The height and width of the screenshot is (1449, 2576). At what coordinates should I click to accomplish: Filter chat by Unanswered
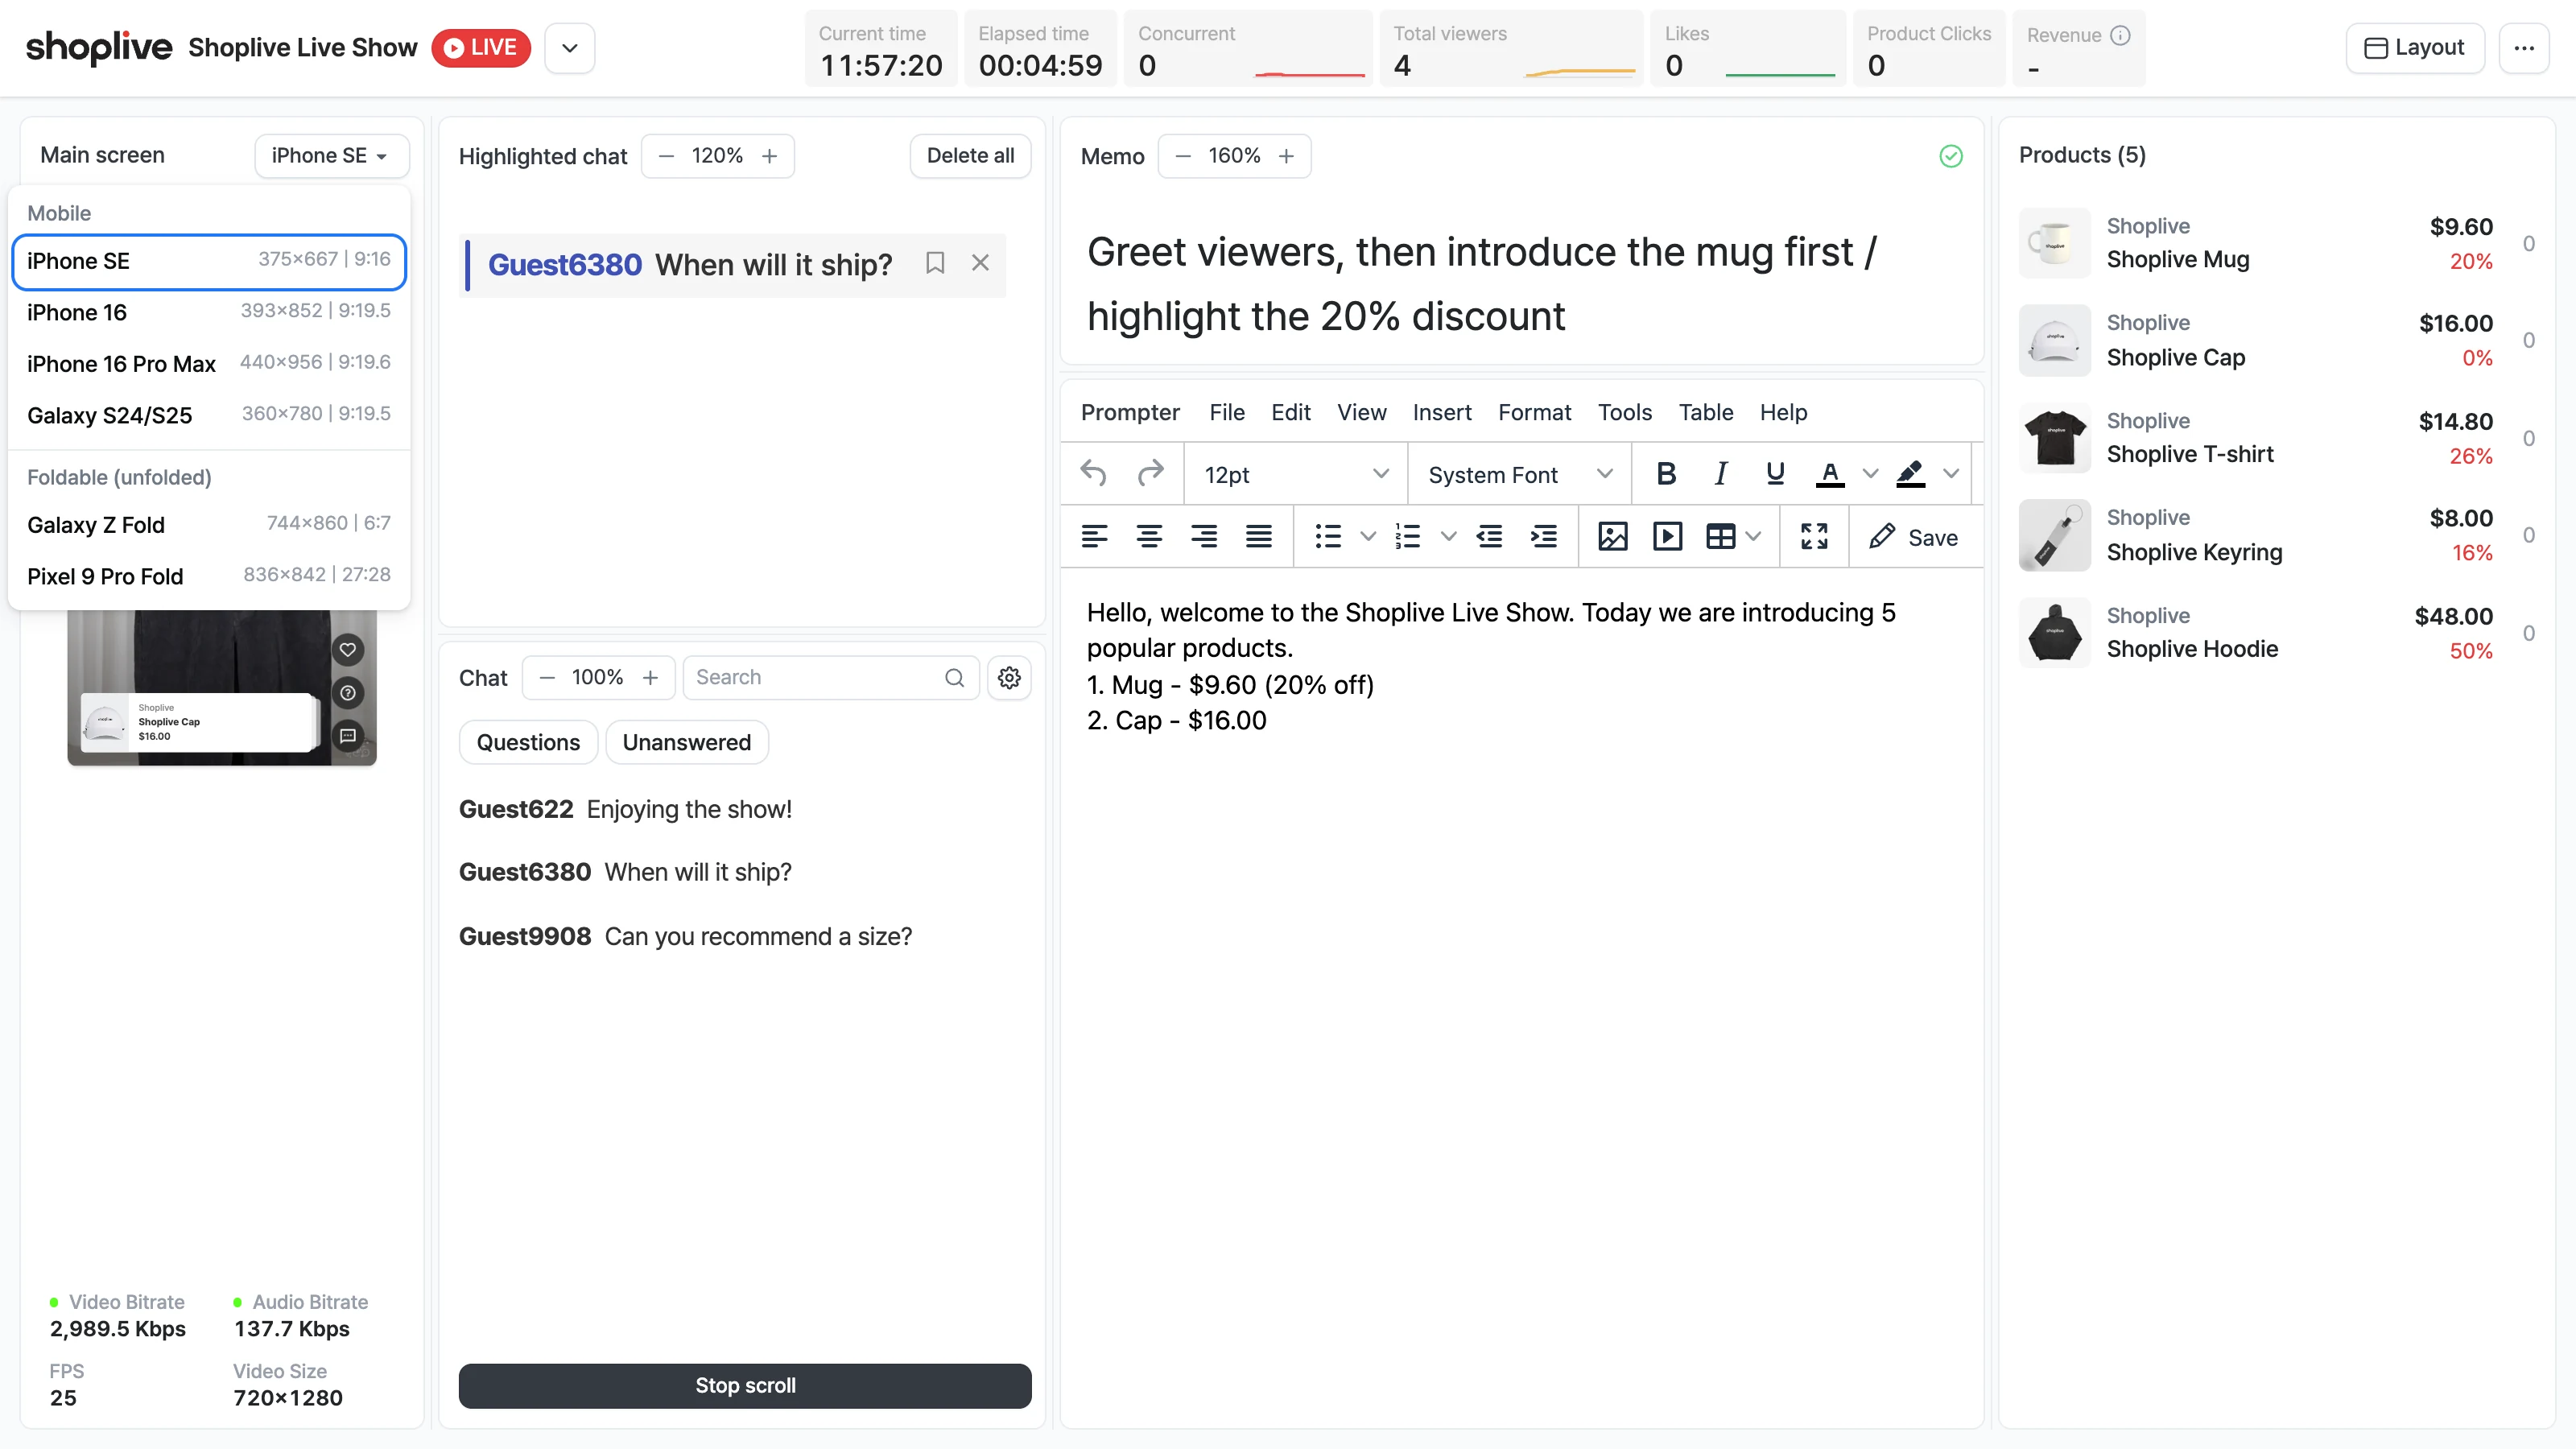point(686,742)
